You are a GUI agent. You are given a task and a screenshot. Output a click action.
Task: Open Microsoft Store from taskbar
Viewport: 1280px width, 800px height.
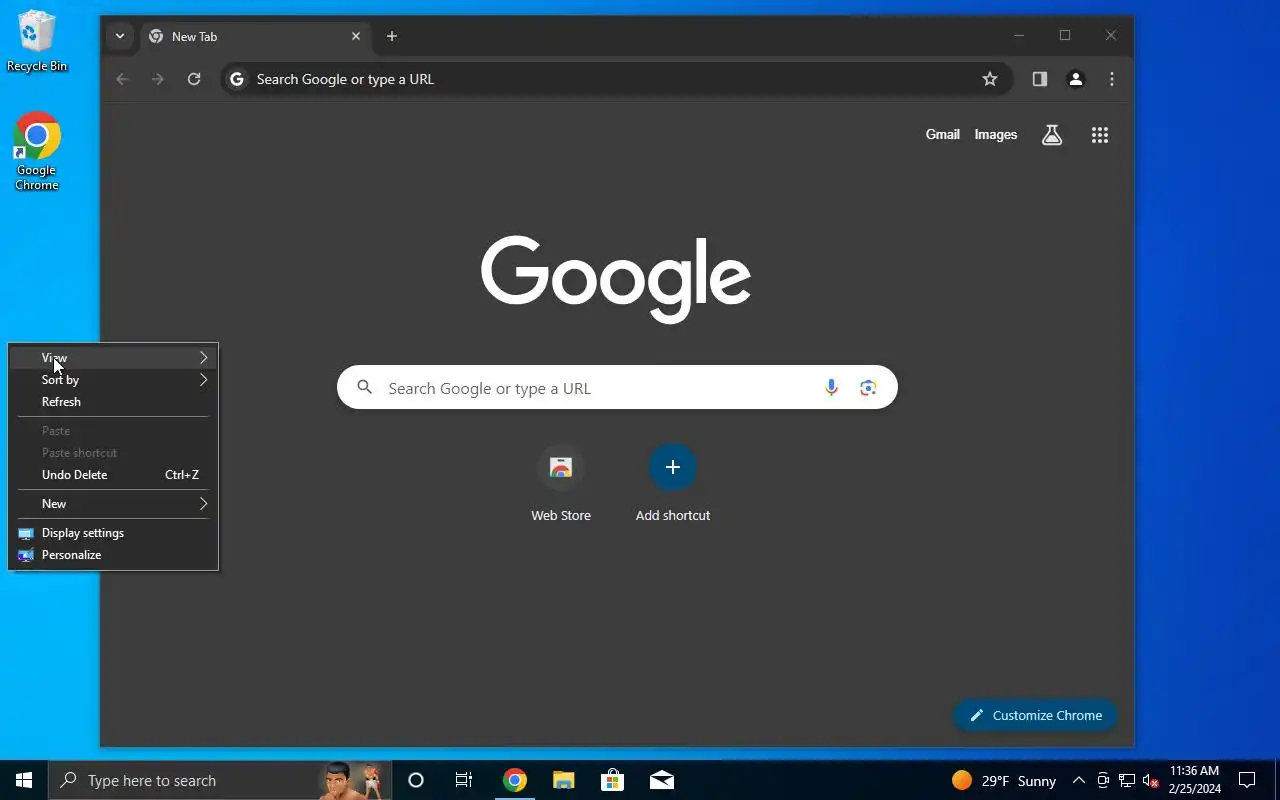(x=612, y=780)
